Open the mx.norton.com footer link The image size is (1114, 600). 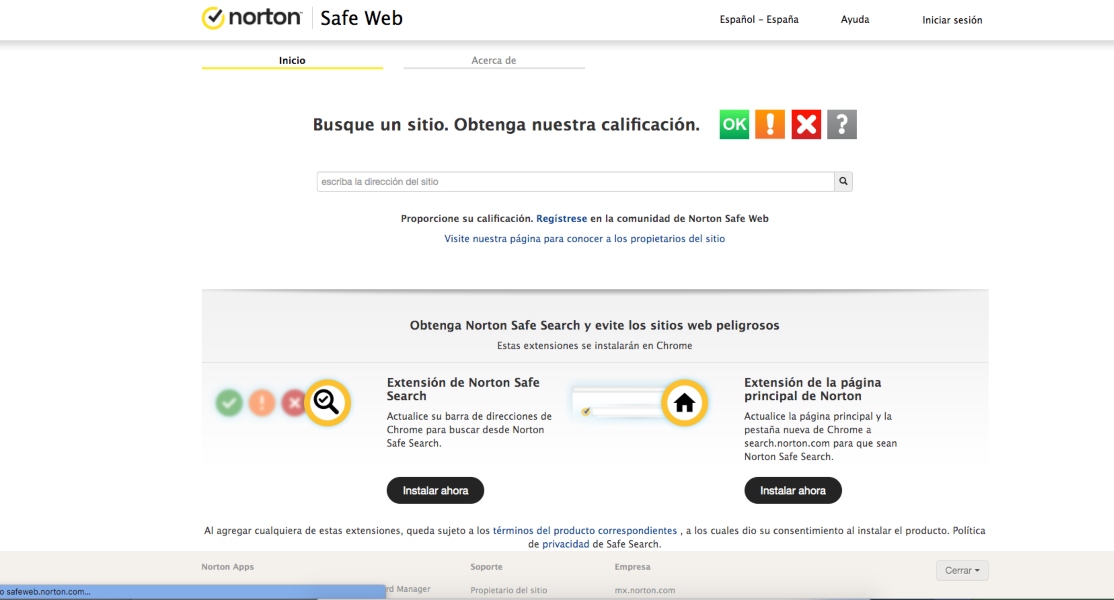[x=645, y=590]
